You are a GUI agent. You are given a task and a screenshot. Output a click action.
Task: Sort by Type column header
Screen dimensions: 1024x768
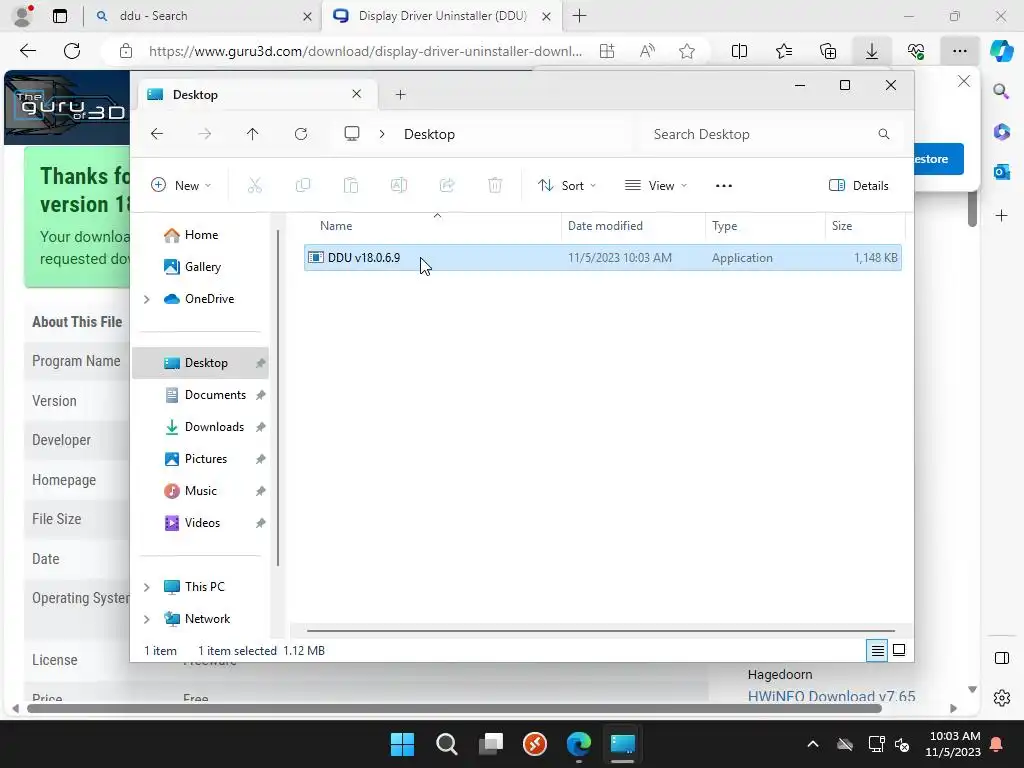click(765, 226)
